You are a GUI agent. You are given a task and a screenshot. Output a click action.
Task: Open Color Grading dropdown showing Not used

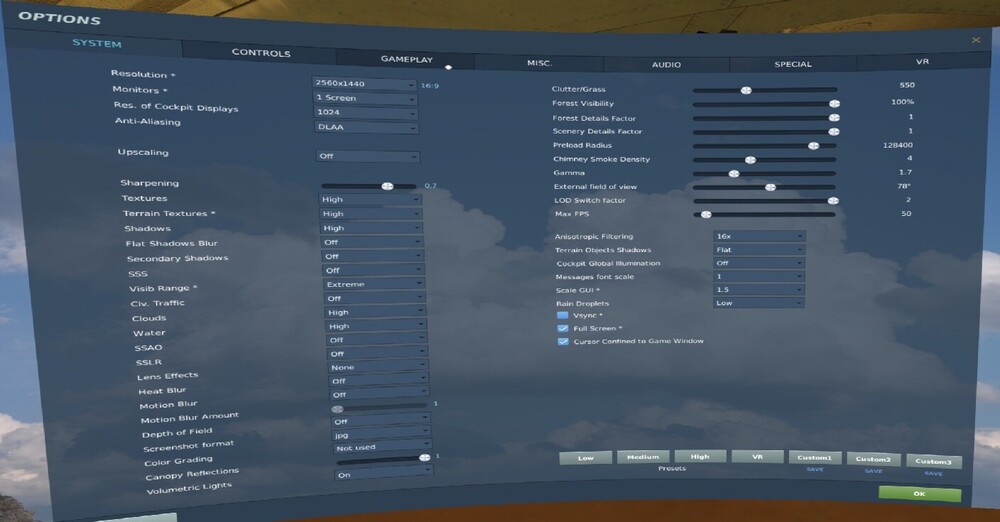383,447
